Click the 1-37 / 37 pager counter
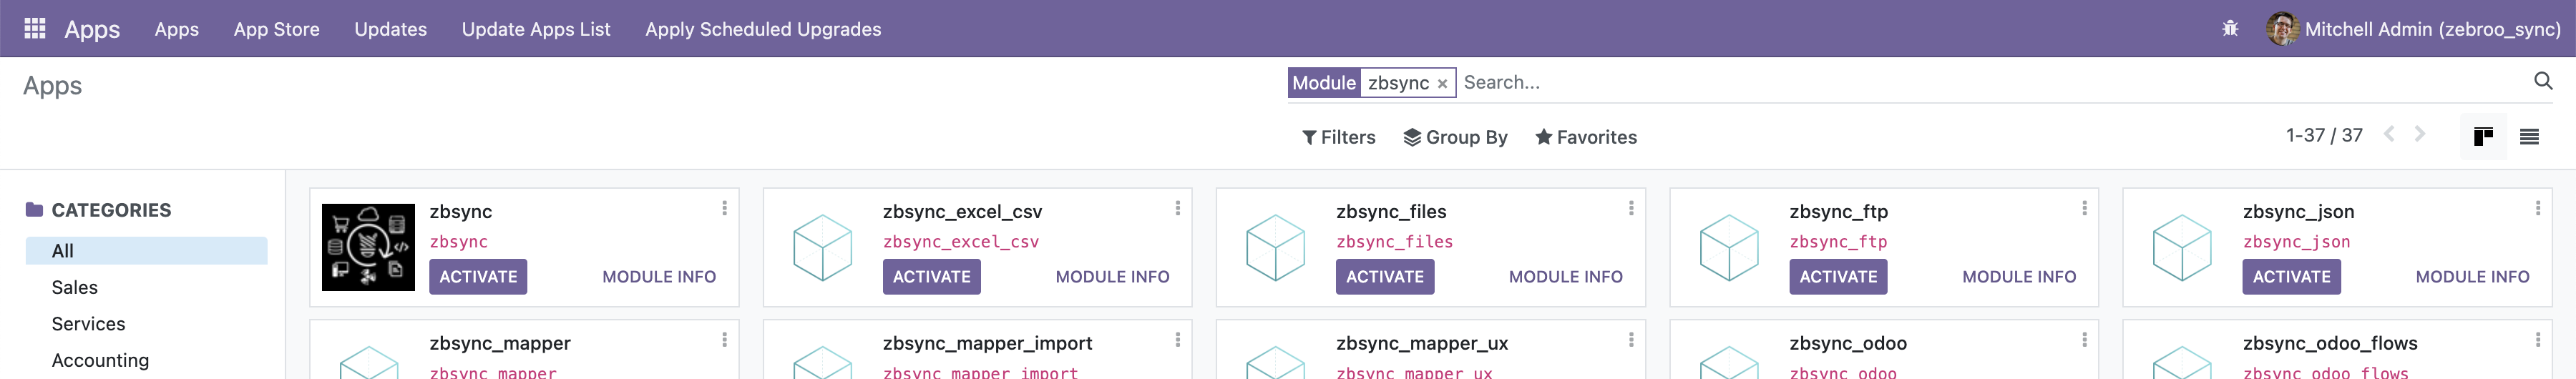The height and width of the screenshot is (379, 2576). pos(2324,135)
